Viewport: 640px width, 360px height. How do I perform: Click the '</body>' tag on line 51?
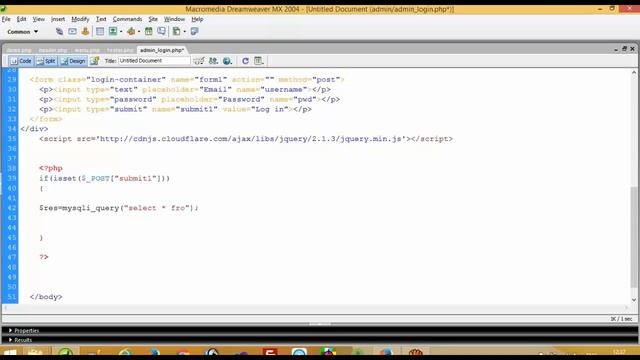click(x=46, y=297)
